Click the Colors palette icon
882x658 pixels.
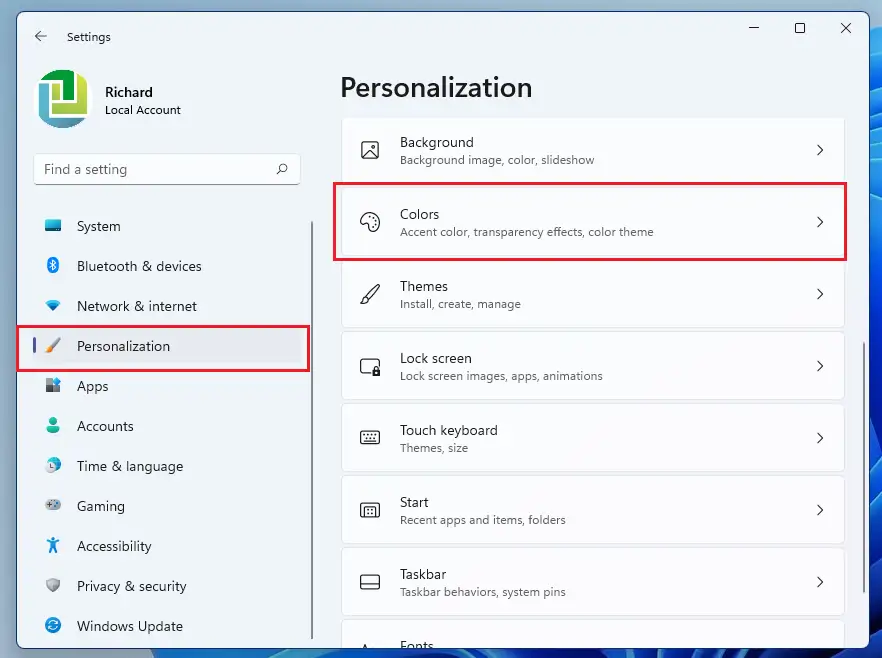[370, 222]
